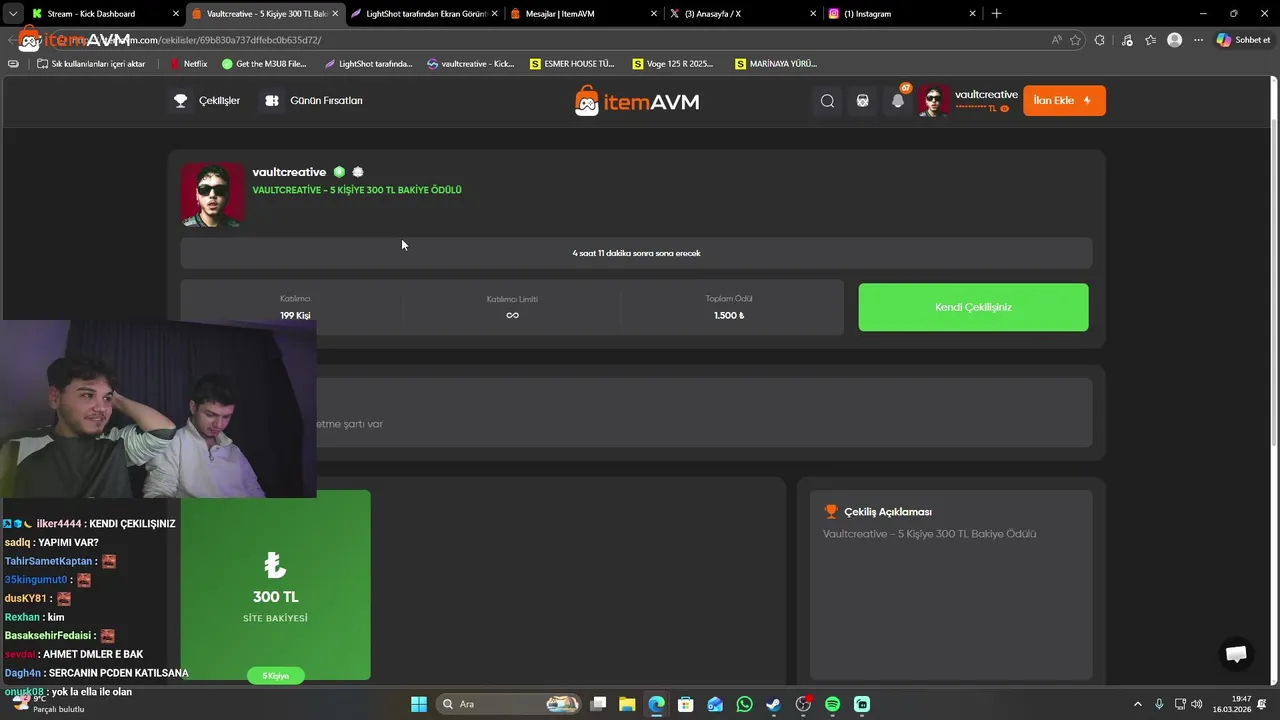Click the '1.500 ₺' total prize value
This screenshot has height=720, width=1280.
click(x=729, y=315)
